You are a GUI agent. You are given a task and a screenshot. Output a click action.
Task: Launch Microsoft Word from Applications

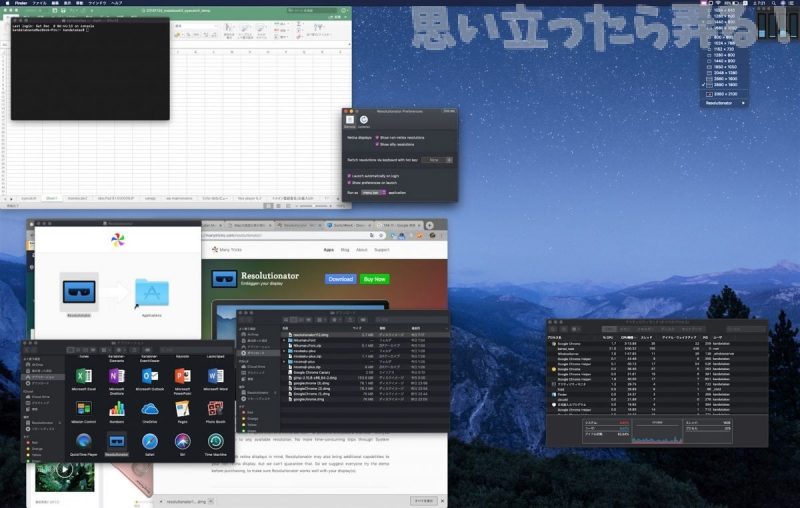coord(215,376)
